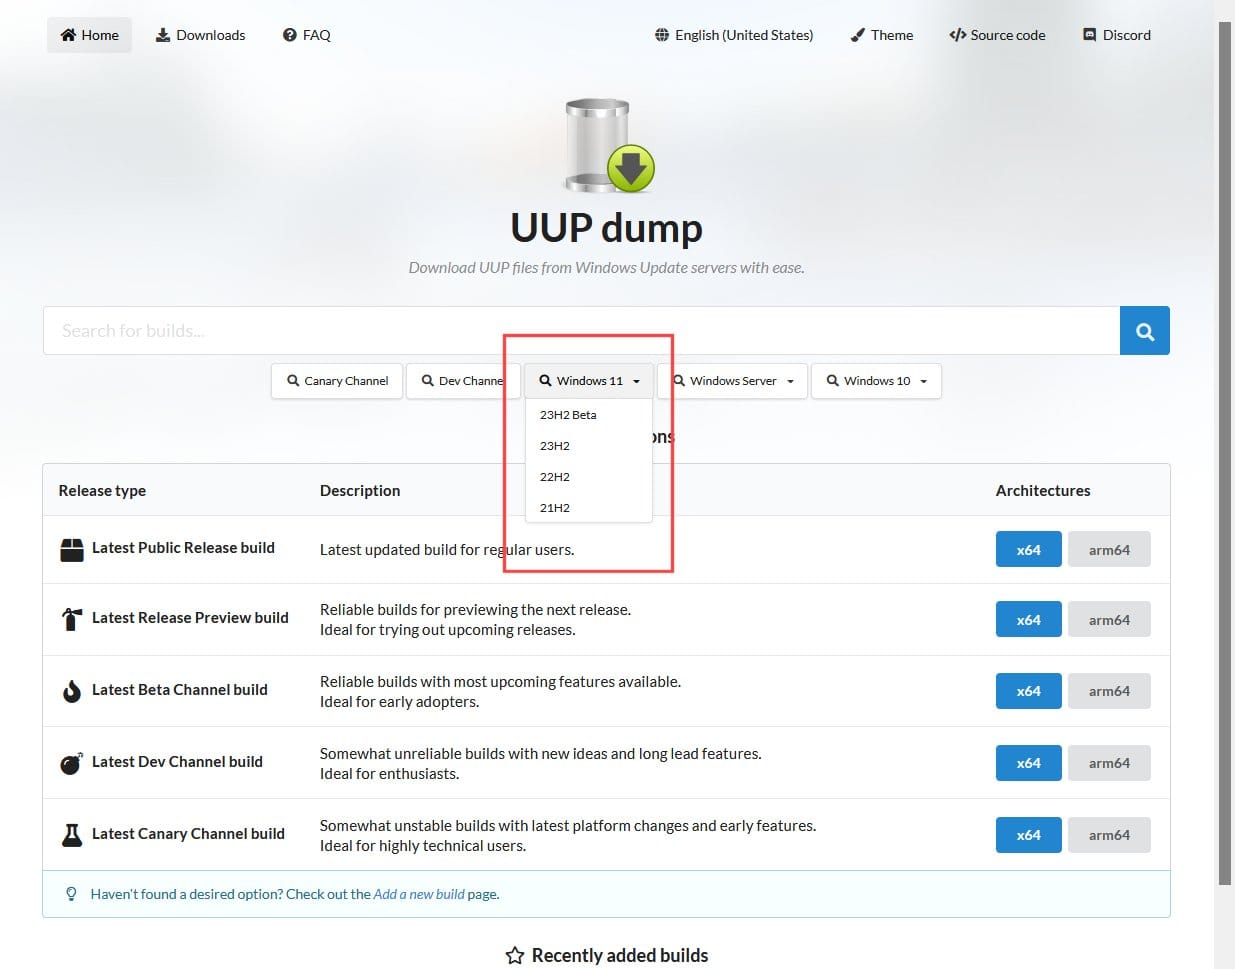Choose arm64 for Latest Canary Channel build
This screenshot has width=1235, height=969.
point(1109,835)
